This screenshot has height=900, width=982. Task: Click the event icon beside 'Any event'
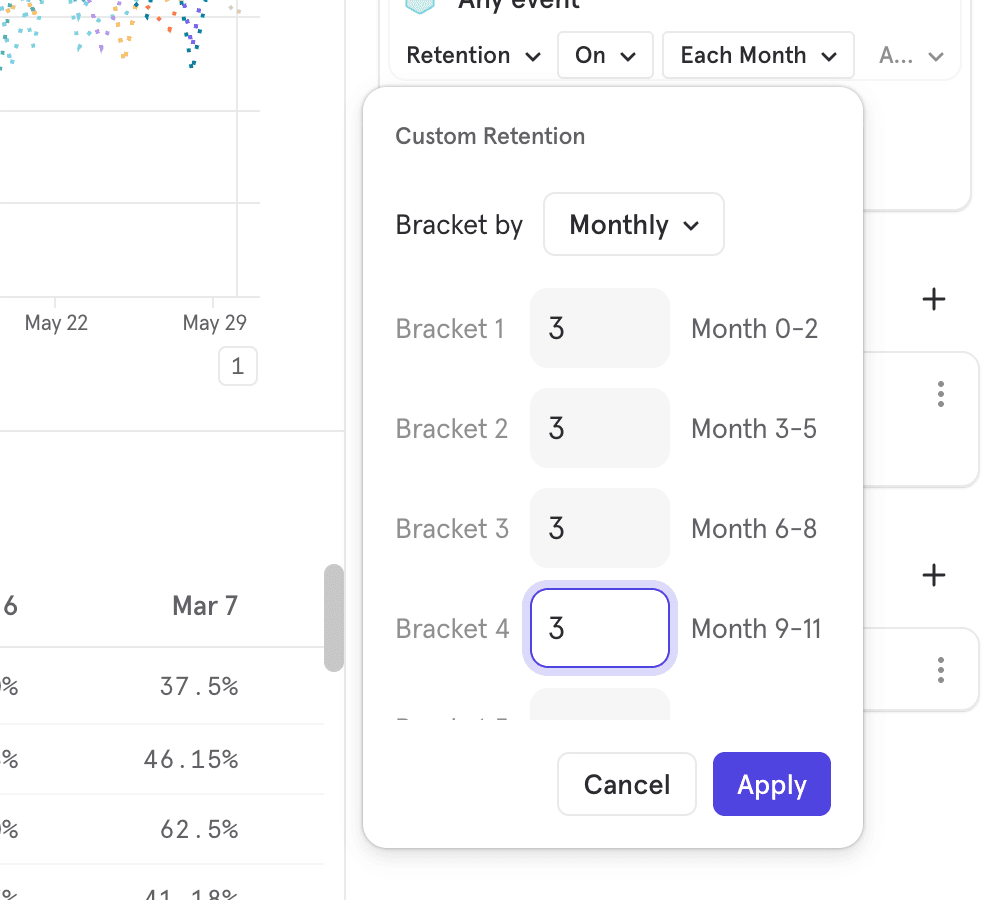421,5
